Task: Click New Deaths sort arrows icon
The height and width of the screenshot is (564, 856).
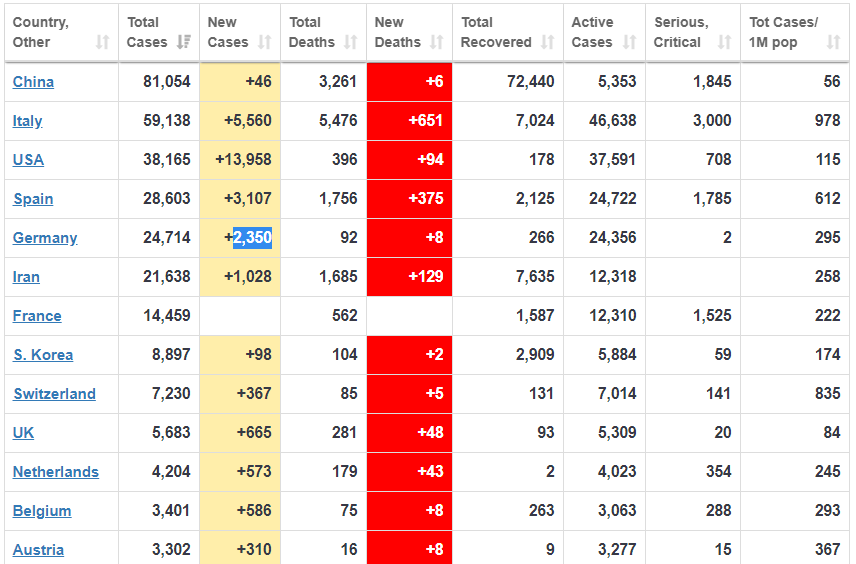Action: click(x=436, y=42)
